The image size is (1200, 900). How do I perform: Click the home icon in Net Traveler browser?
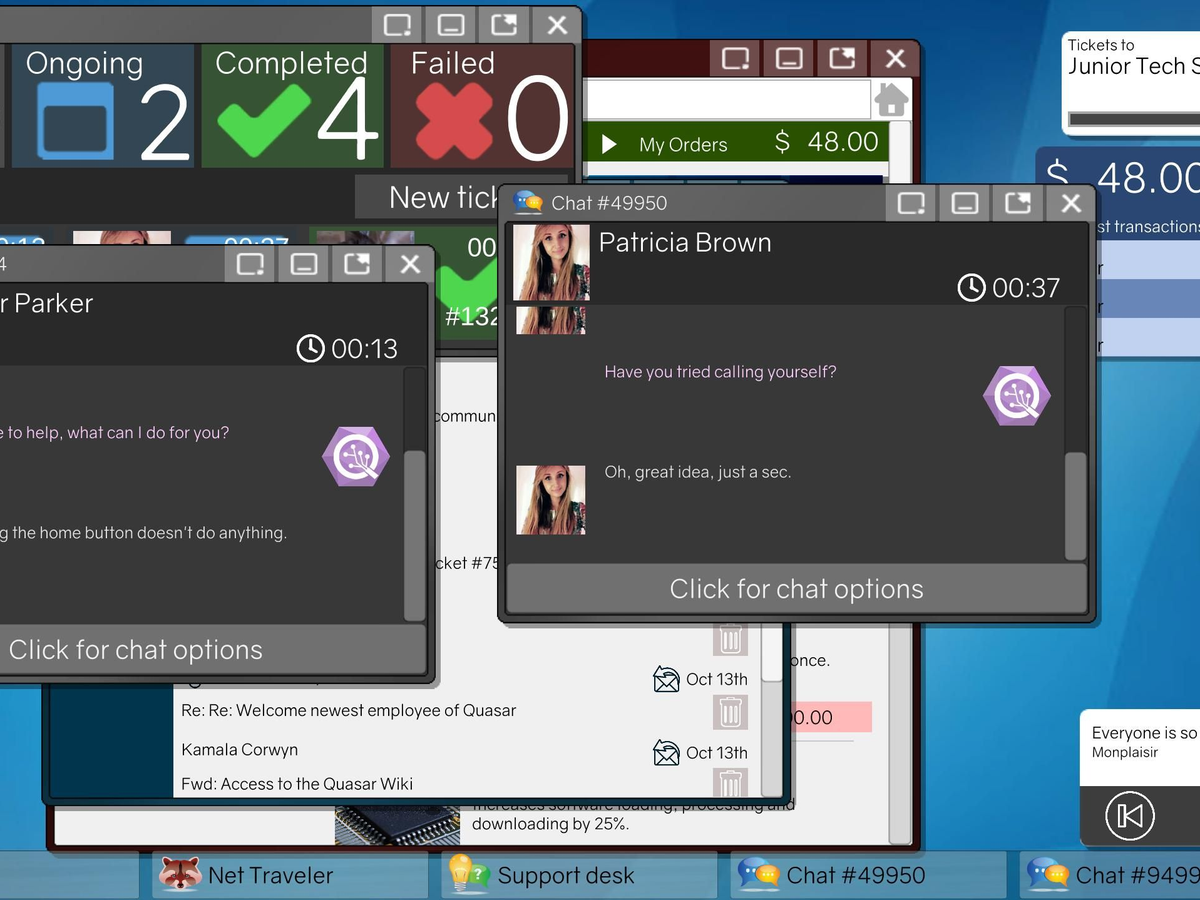point(891,100)
